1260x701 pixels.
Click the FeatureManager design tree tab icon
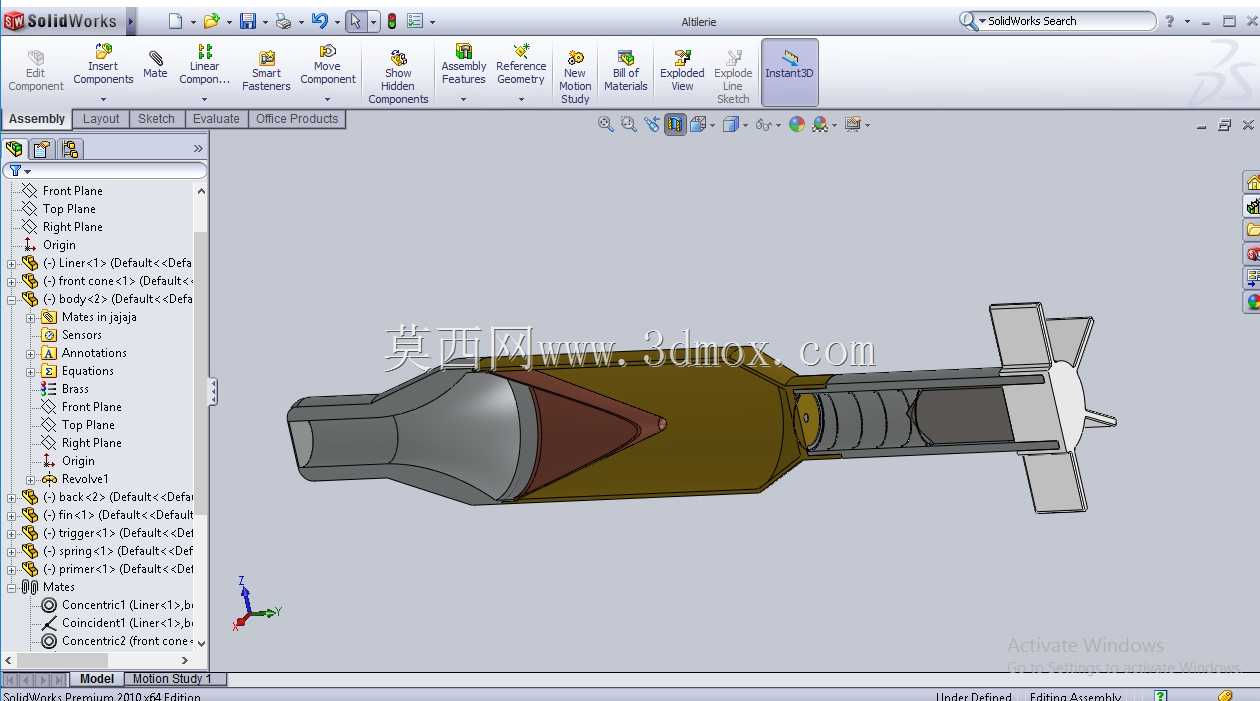(14, 149)
